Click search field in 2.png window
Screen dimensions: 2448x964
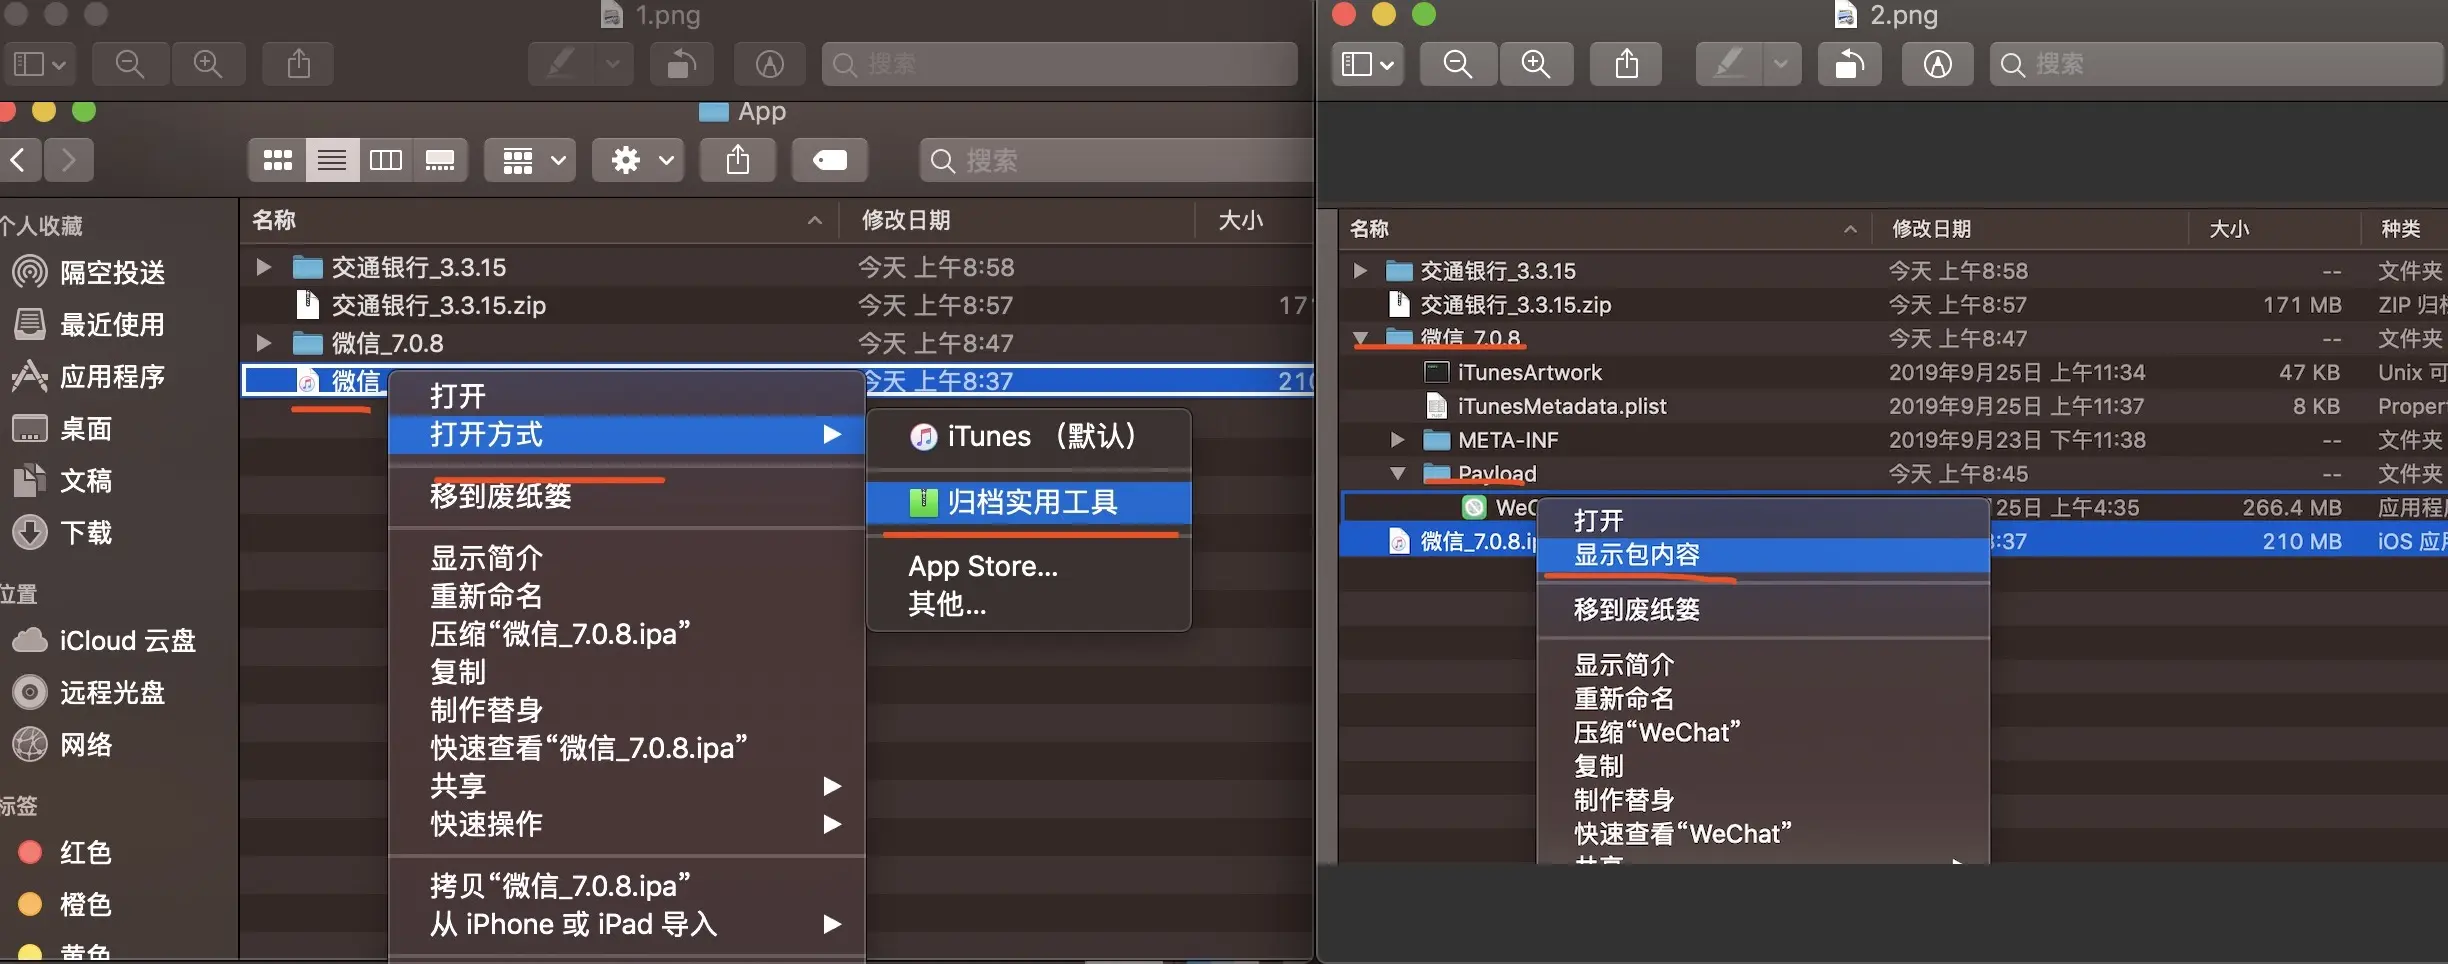(2217, 64)
